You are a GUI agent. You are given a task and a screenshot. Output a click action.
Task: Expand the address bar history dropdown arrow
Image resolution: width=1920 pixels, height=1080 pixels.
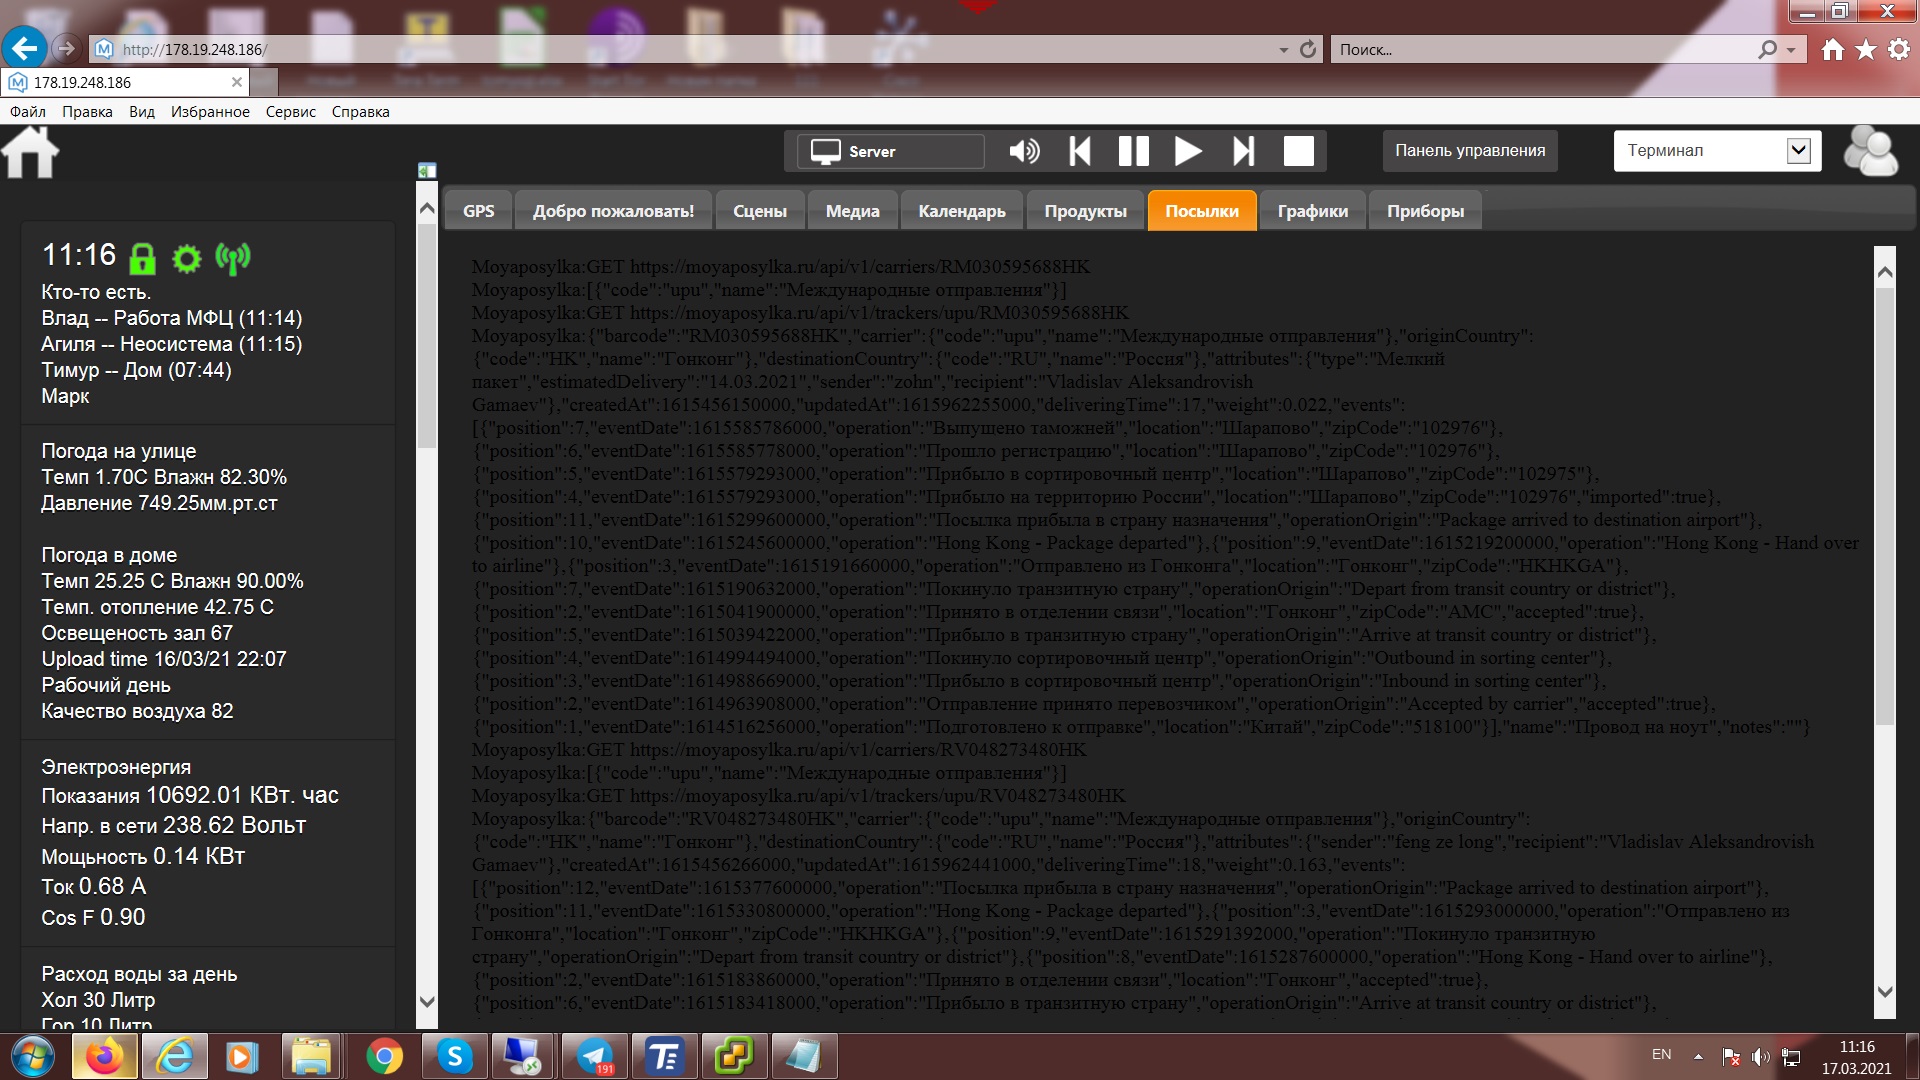coord(1283,49)
